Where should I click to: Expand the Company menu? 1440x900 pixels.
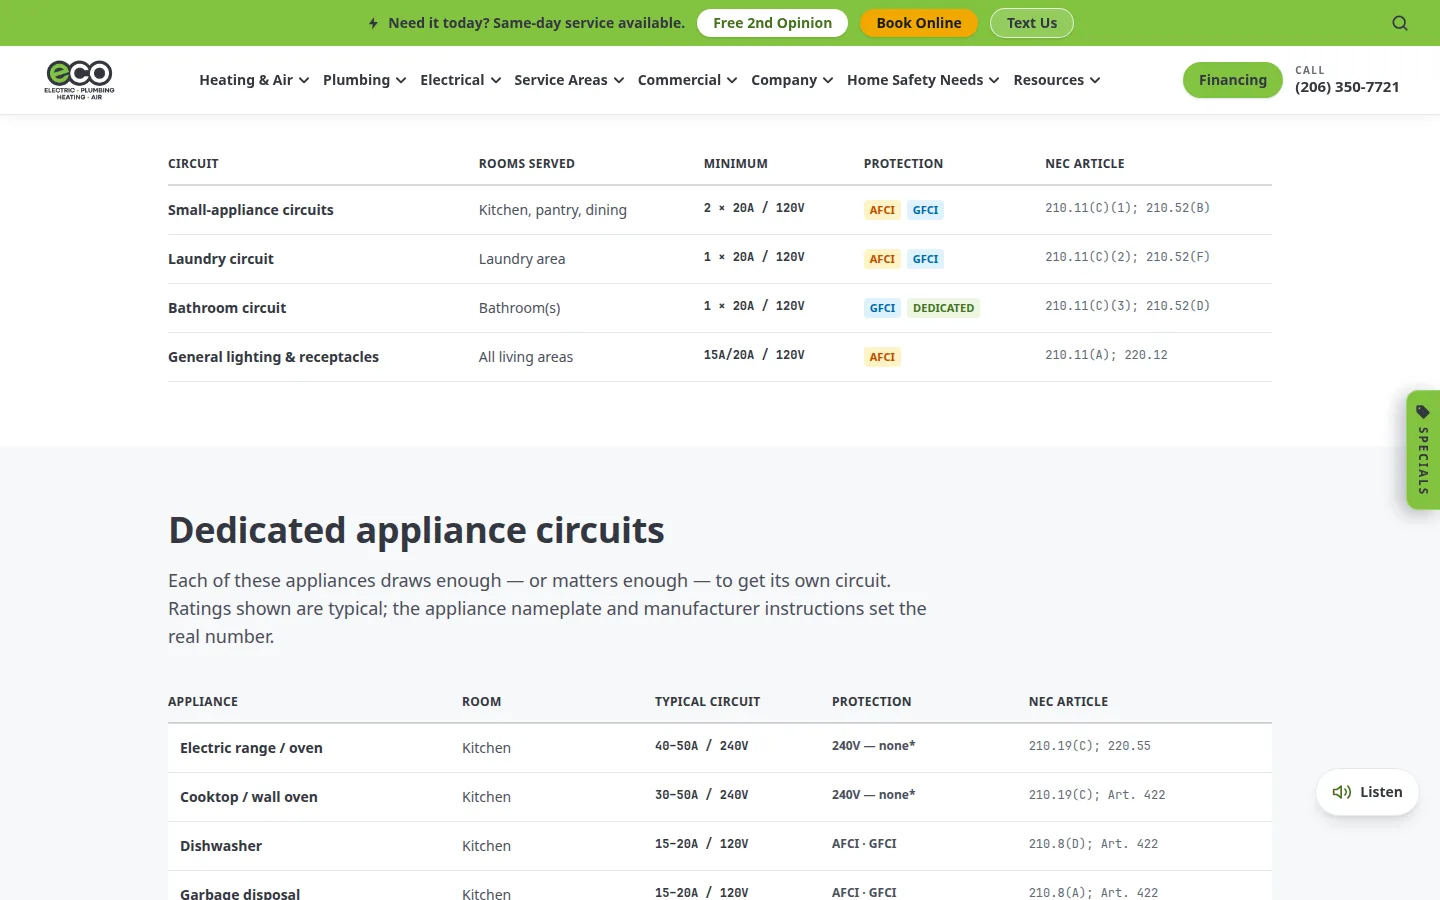tap(792, 80)
